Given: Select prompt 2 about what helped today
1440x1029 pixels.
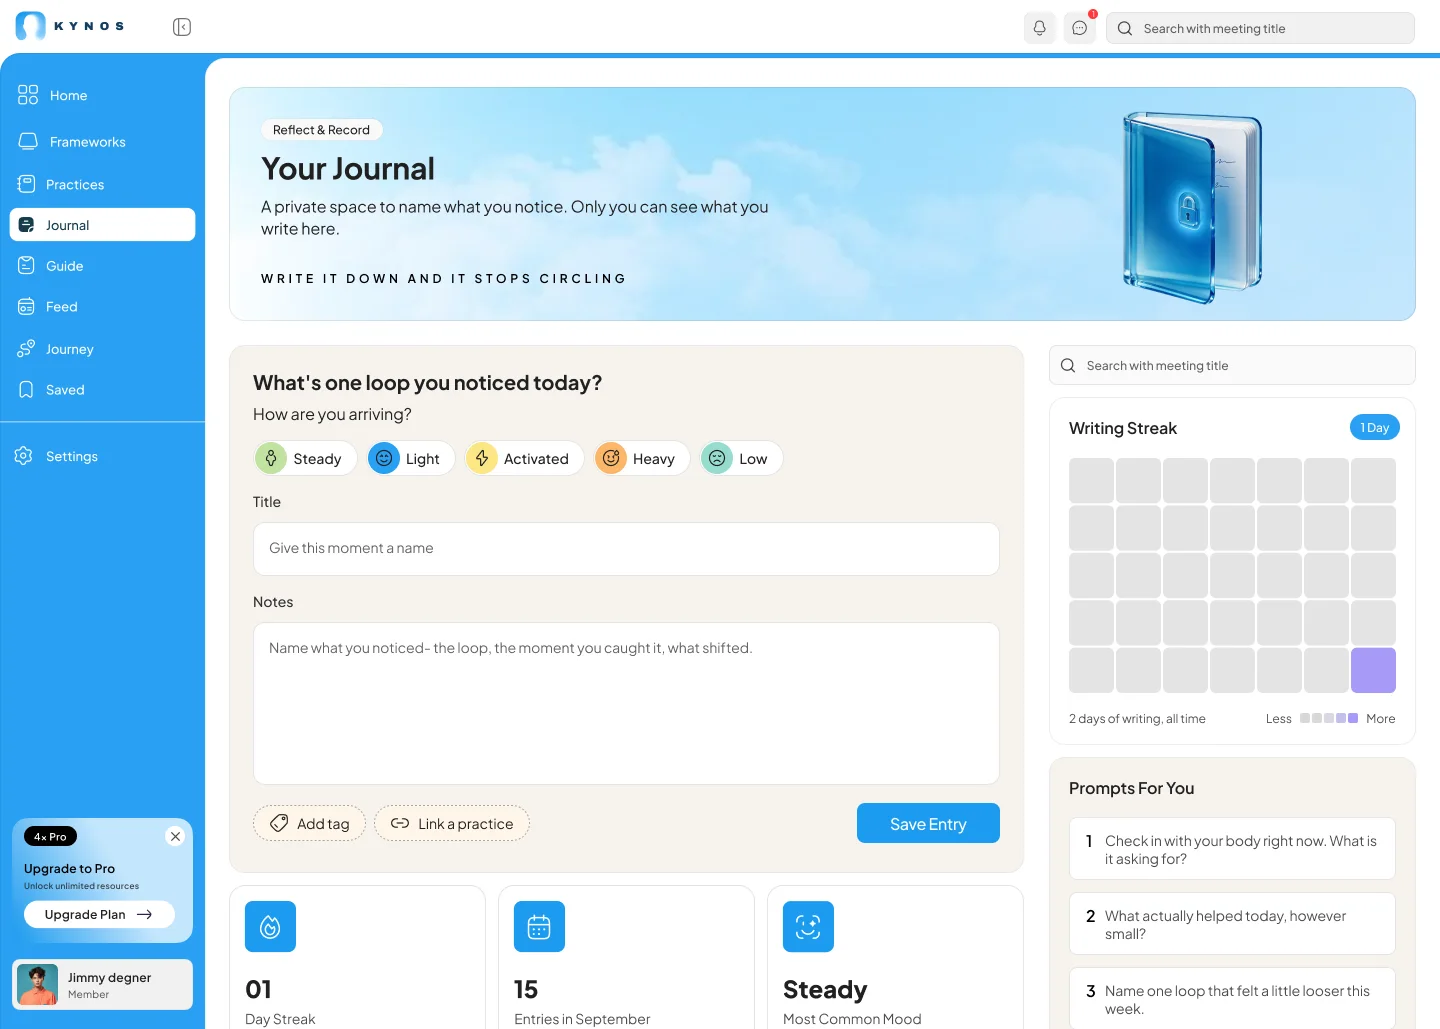Looking at the screenshot, I should click(x=1232, y=924).
